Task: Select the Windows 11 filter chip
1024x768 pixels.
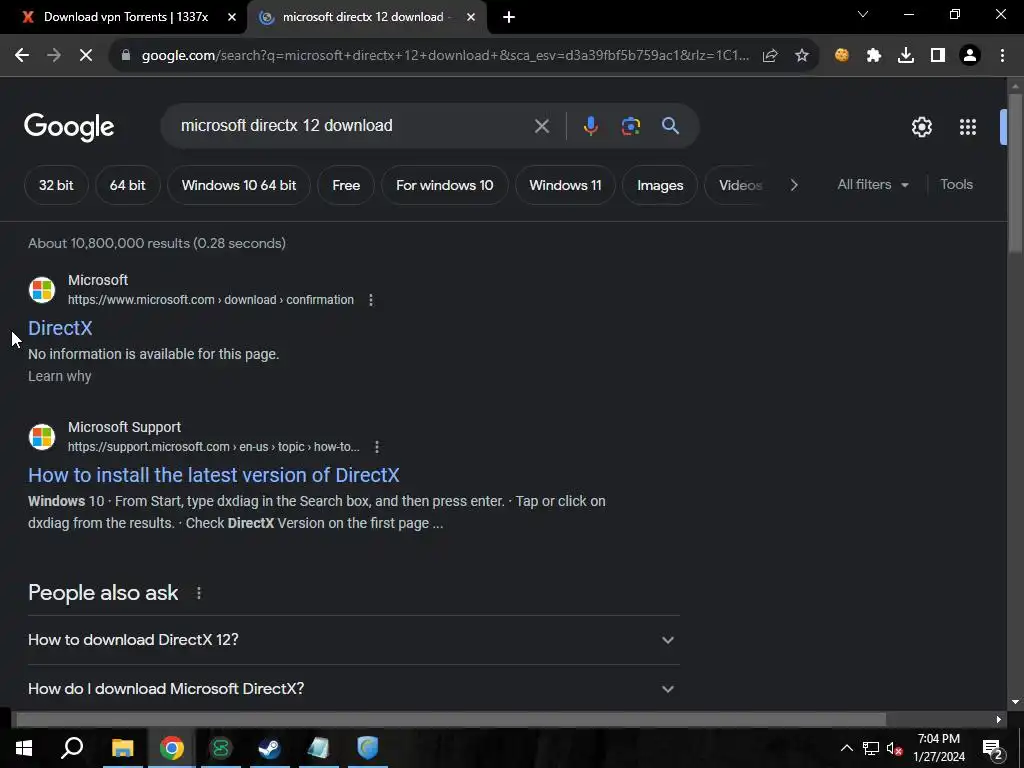Action: 566,185
